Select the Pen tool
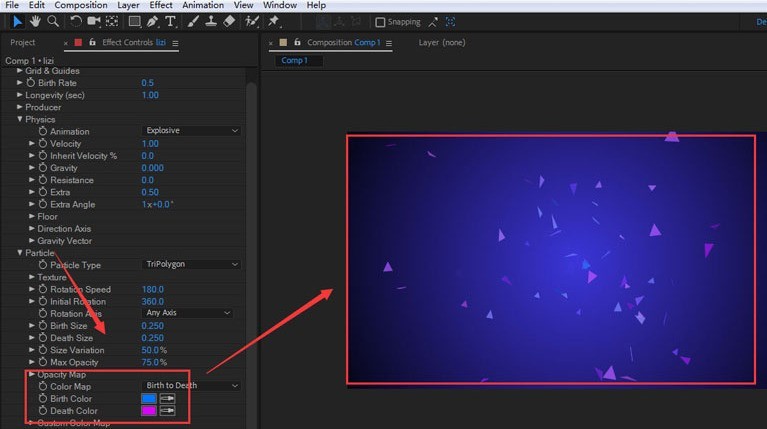 152,21
